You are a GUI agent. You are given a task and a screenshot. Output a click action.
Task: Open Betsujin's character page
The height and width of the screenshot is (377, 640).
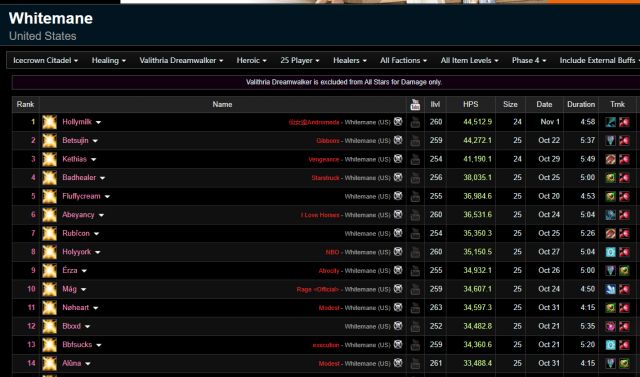pos(75,140)
